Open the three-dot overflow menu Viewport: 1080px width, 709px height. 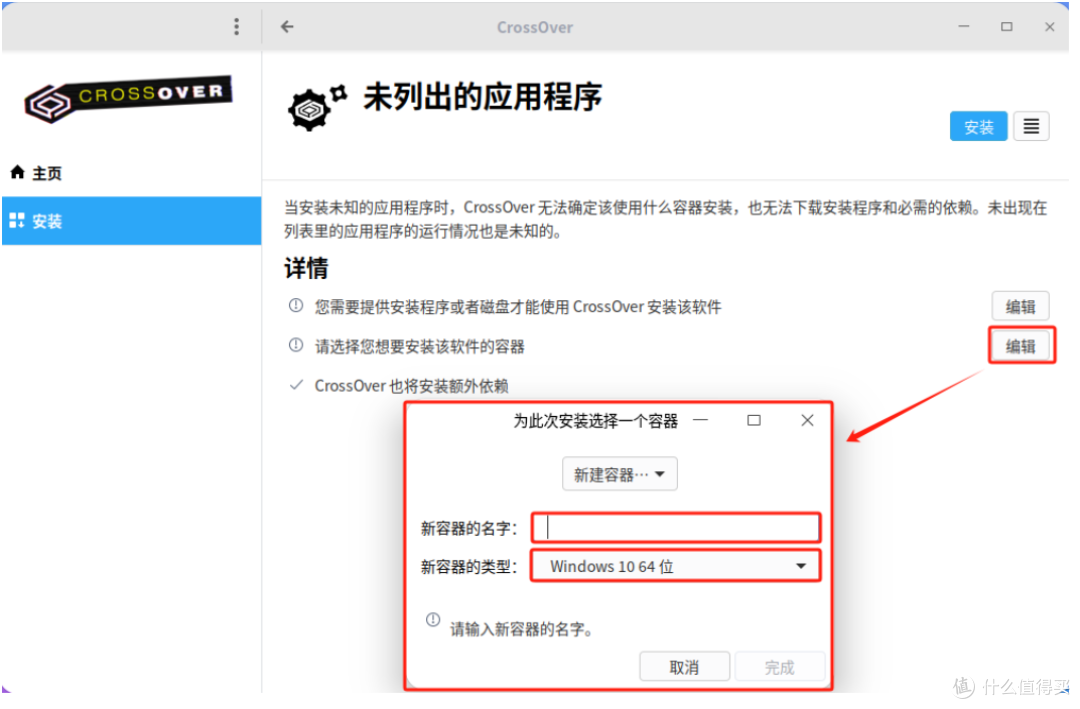[x=237, y=27]
